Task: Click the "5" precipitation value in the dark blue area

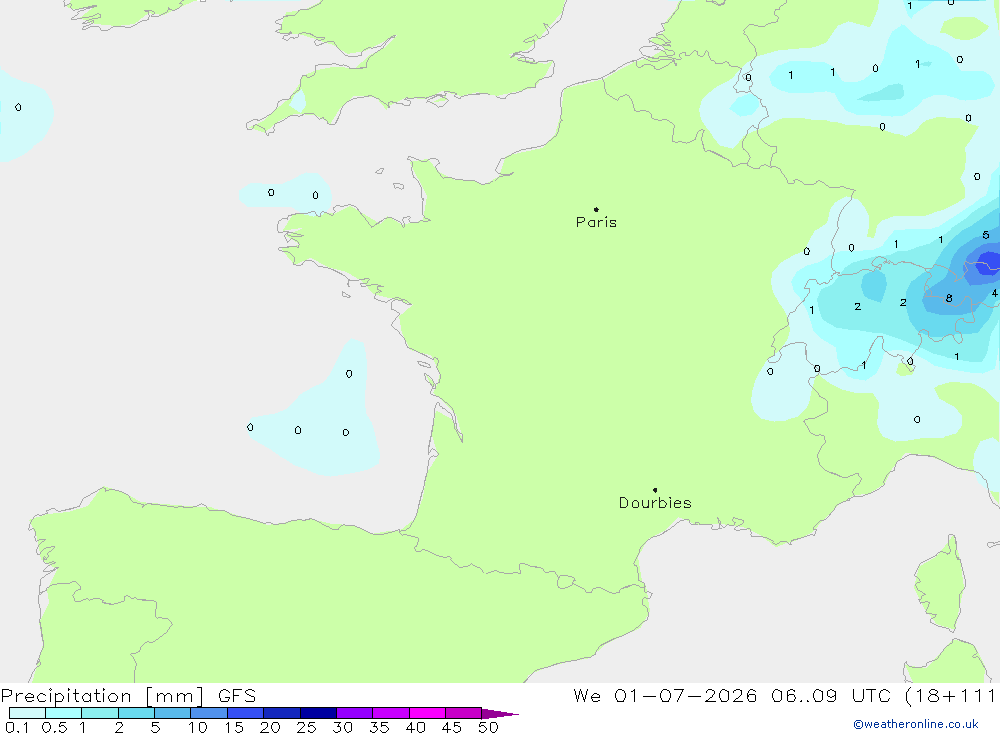Action: tap(986, 235)
